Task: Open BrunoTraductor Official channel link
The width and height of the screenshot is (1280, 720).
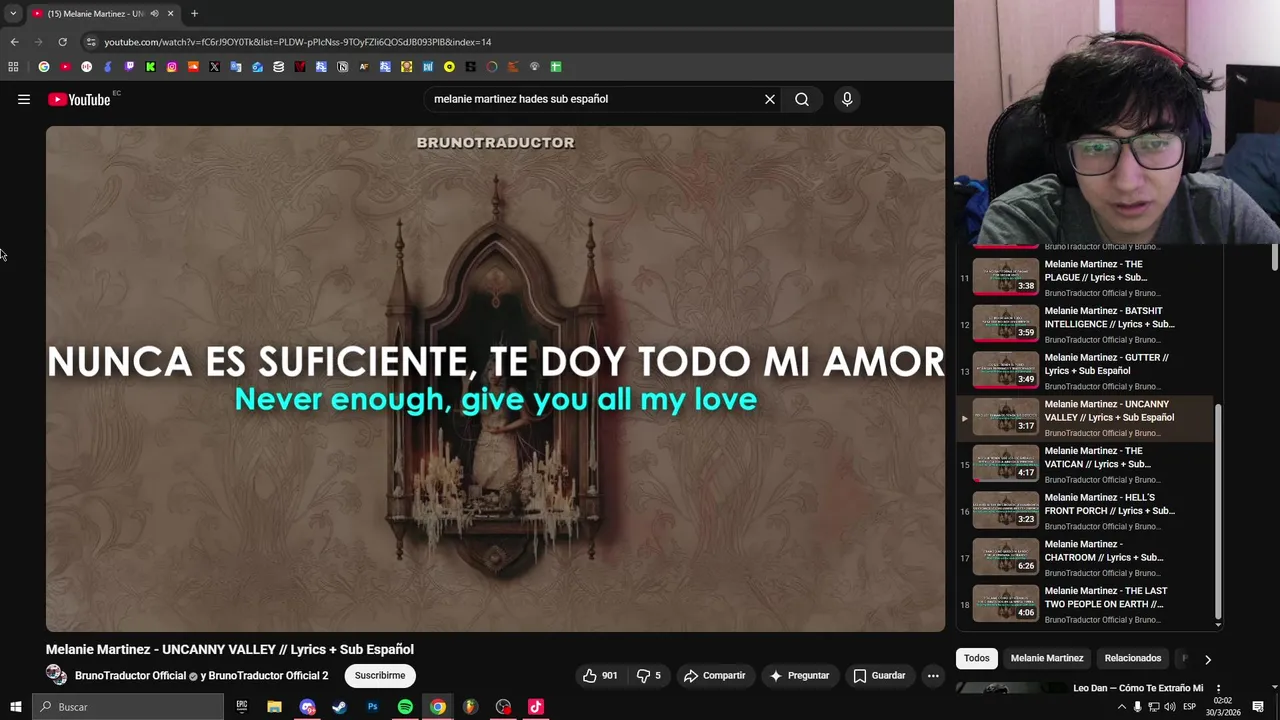Action: click(x=131, y=676)
